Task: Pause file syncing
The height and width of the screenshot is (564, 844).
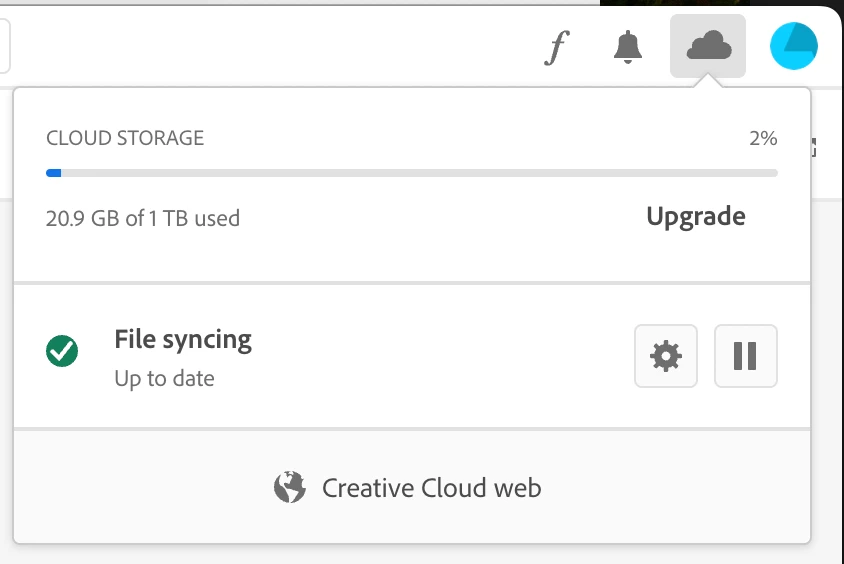Action: tap(745, 355)
